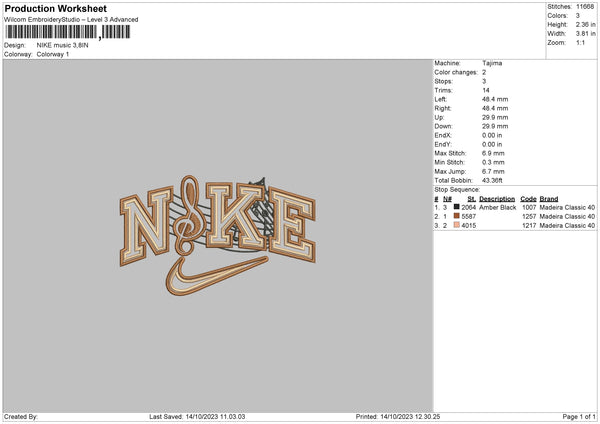The height and width of the screenshot is (424, 600).
Task: Click the 'Stop Sequence:' heading
Action: (x=457, y=189)
